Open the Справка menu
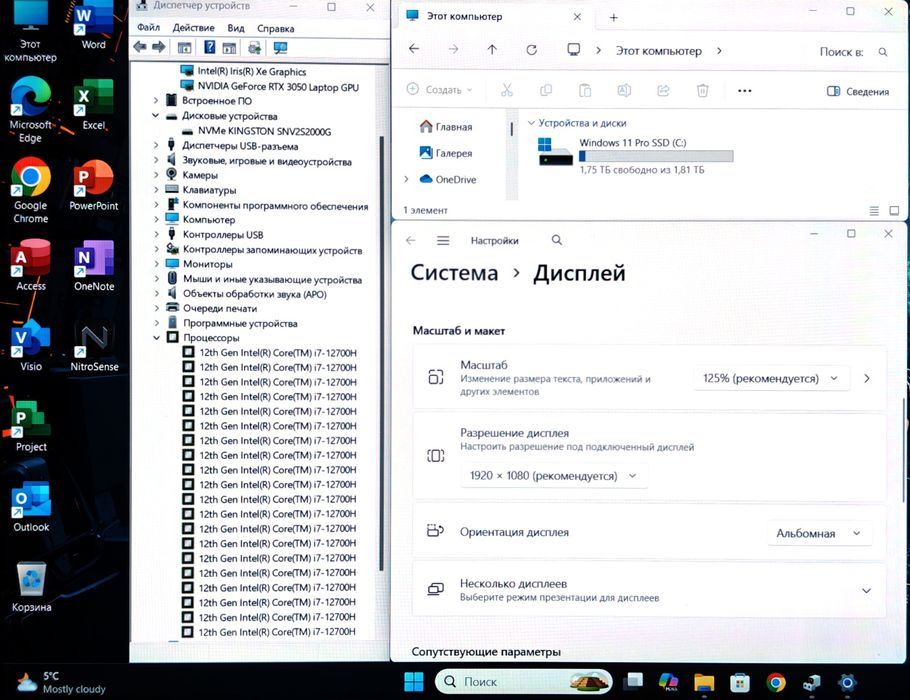Image resolution: width=910 pixels, height=700 pixels. tap(276, 28)
